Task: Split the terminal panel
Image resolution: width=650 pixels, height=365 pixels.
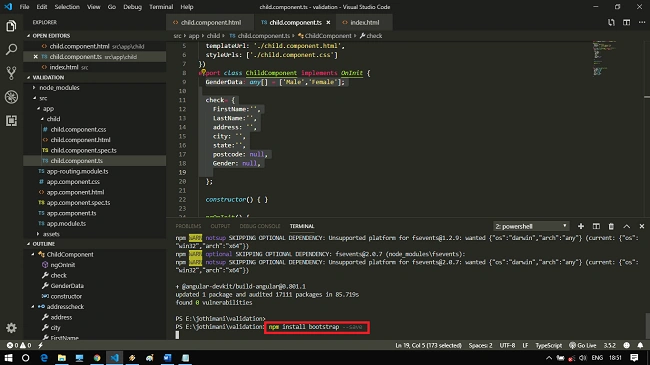Action: click(596, 226)
